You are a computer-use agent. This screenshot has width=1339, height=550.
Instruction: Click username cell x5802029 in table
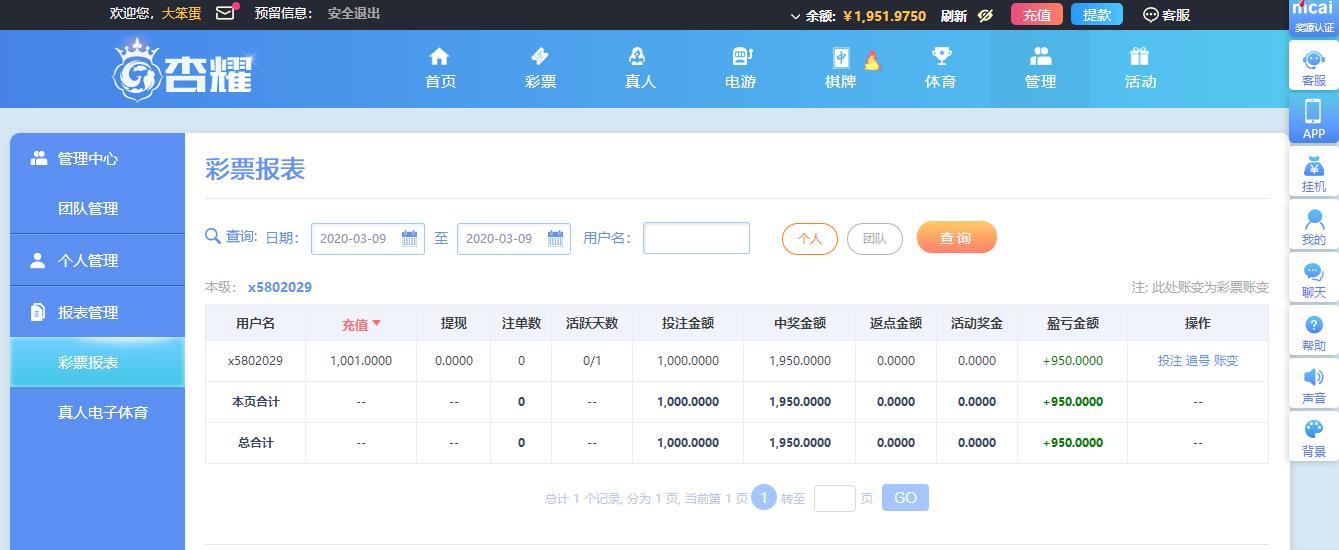pos(255,361)
